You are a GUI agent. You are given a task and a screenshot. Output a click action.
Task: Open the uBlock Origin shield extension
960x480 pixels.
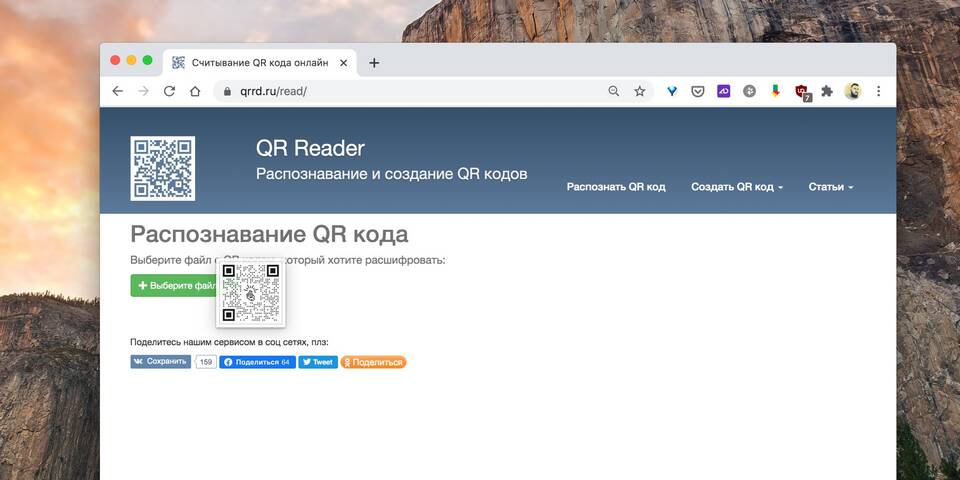point(801,91)
